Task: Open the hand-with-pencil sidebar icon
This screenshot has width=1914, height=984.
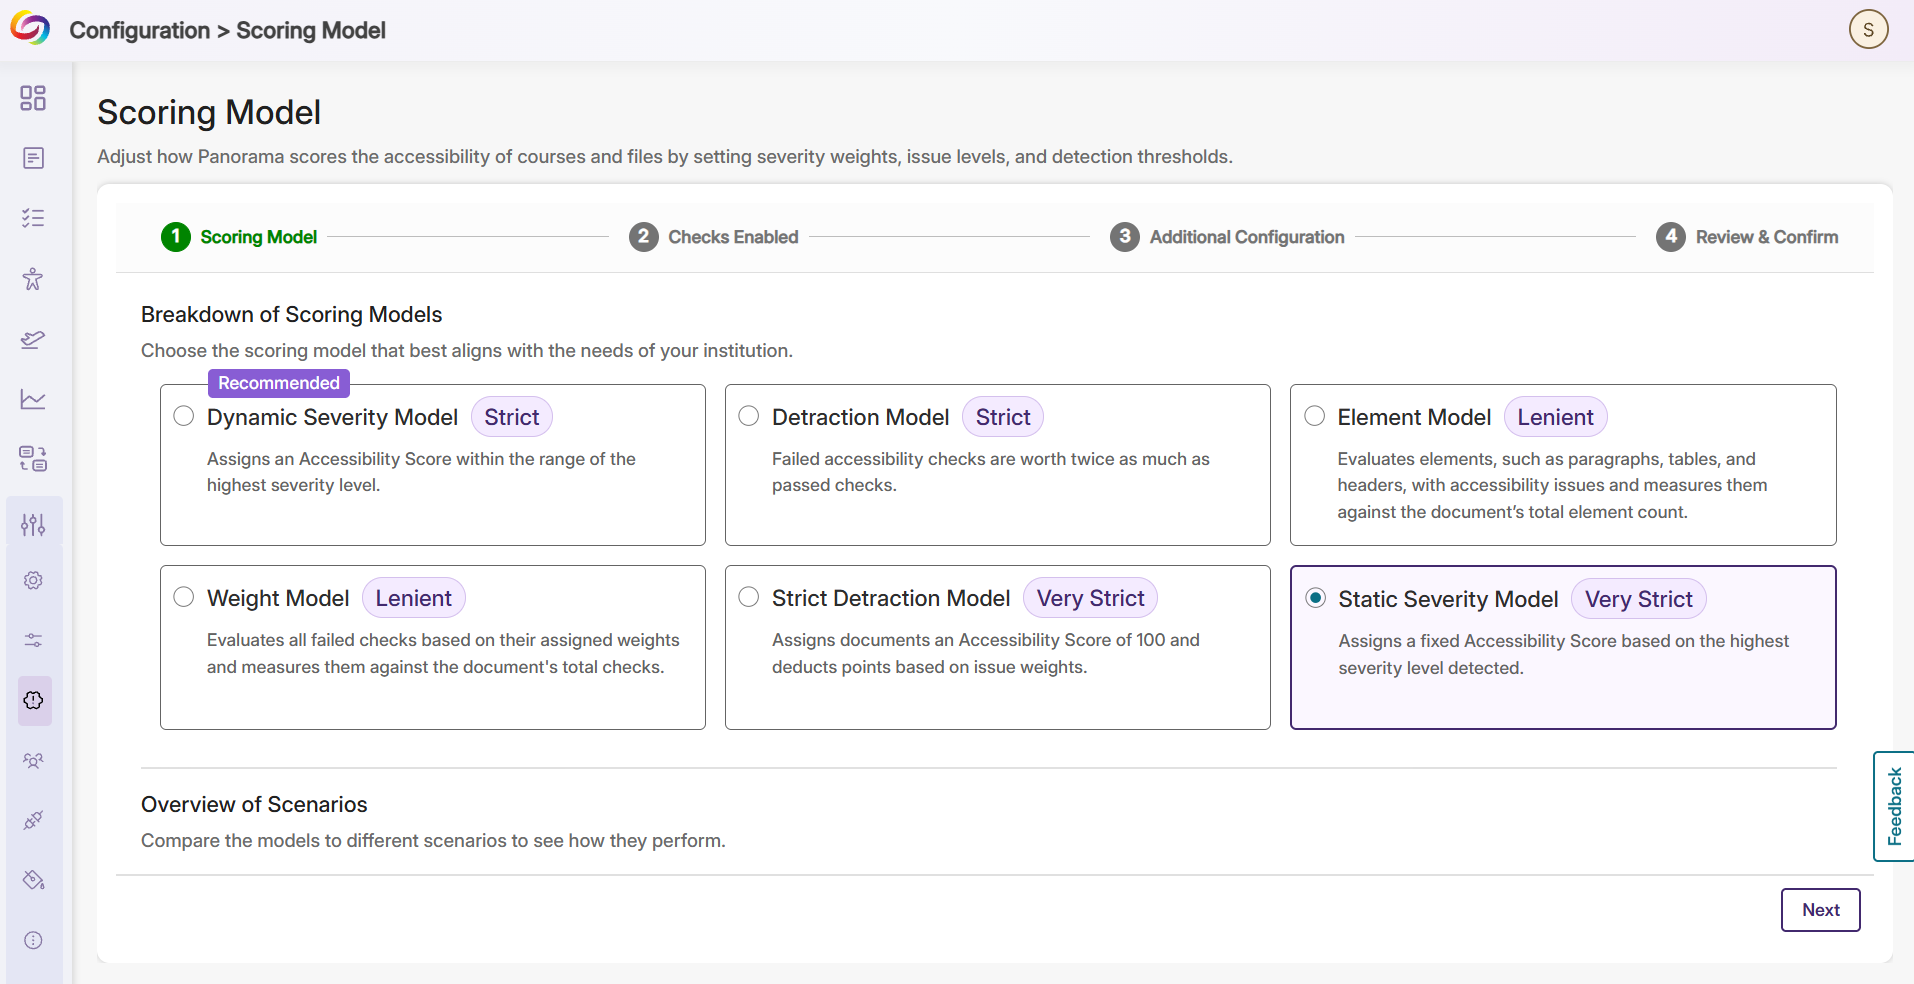Action: (x=33, y=339)
